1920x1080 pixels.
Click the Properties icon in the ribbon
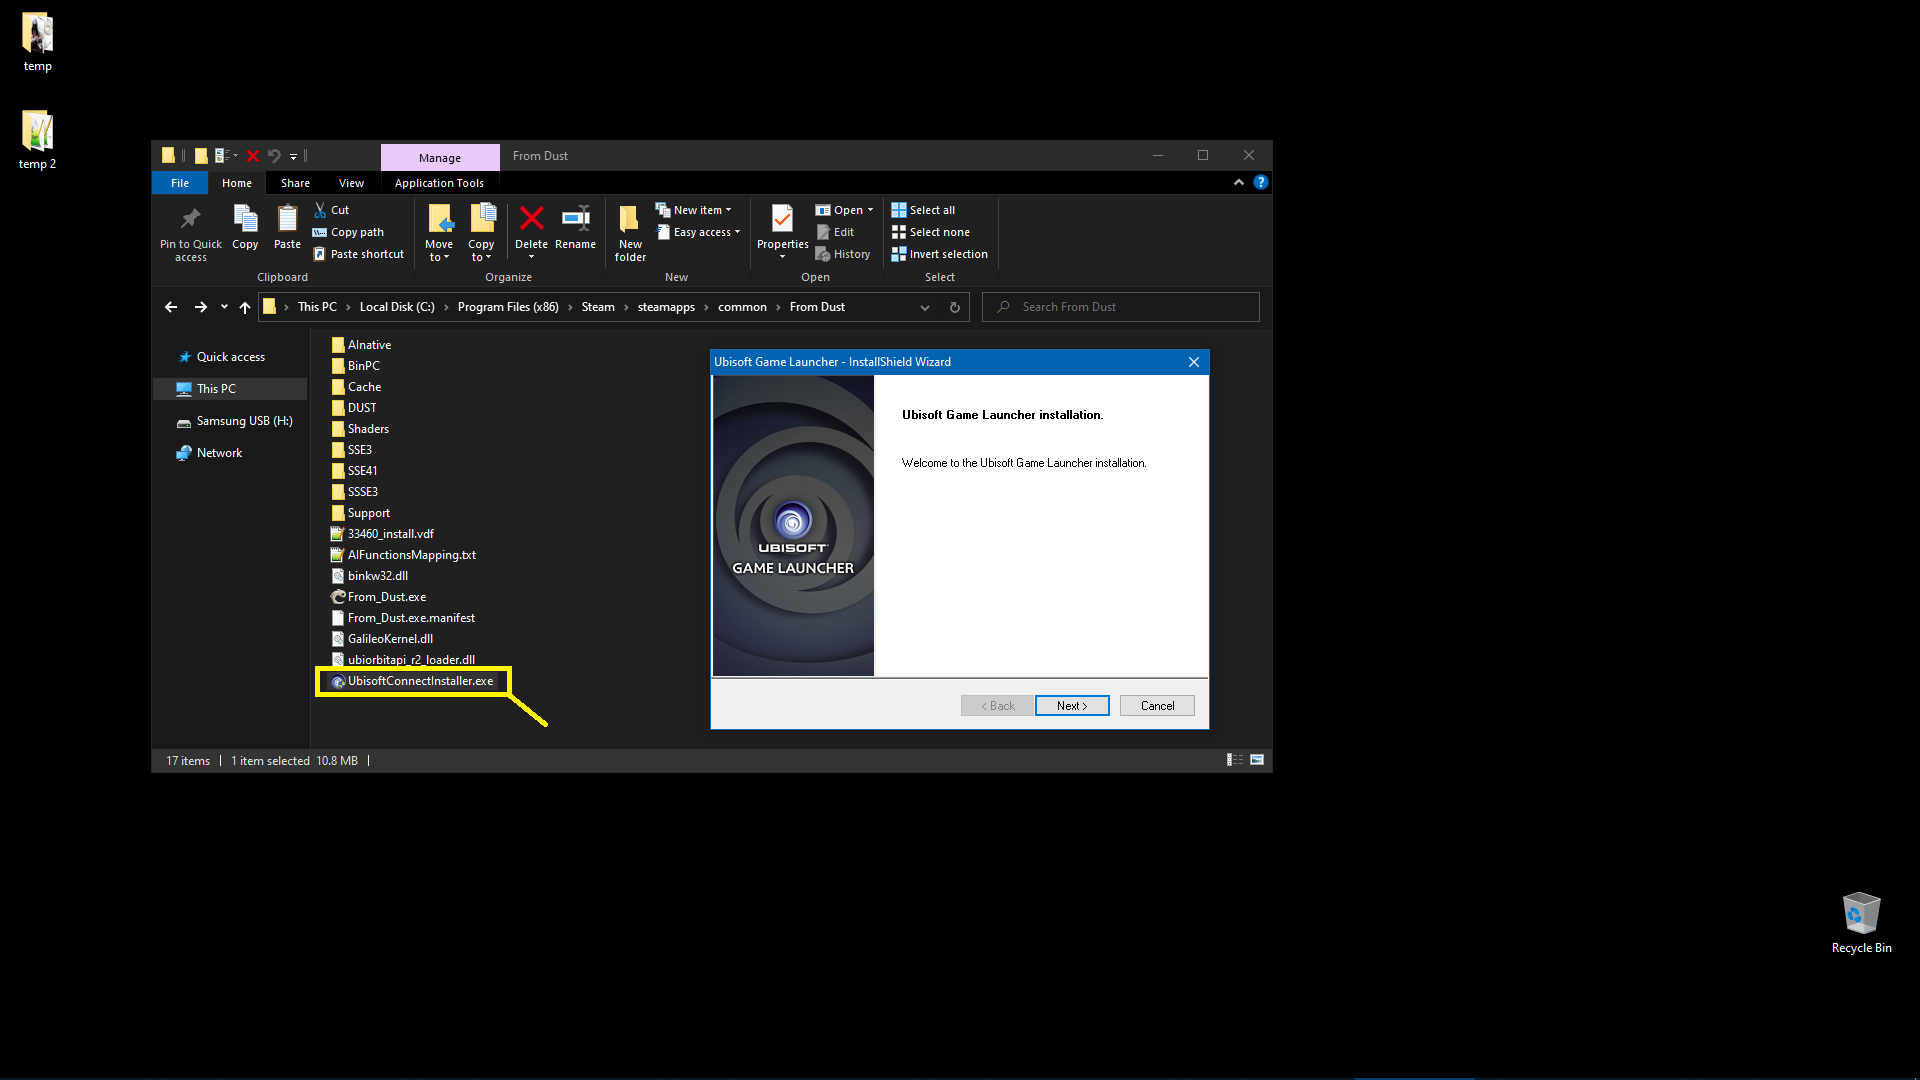click(x=782, y=220)
